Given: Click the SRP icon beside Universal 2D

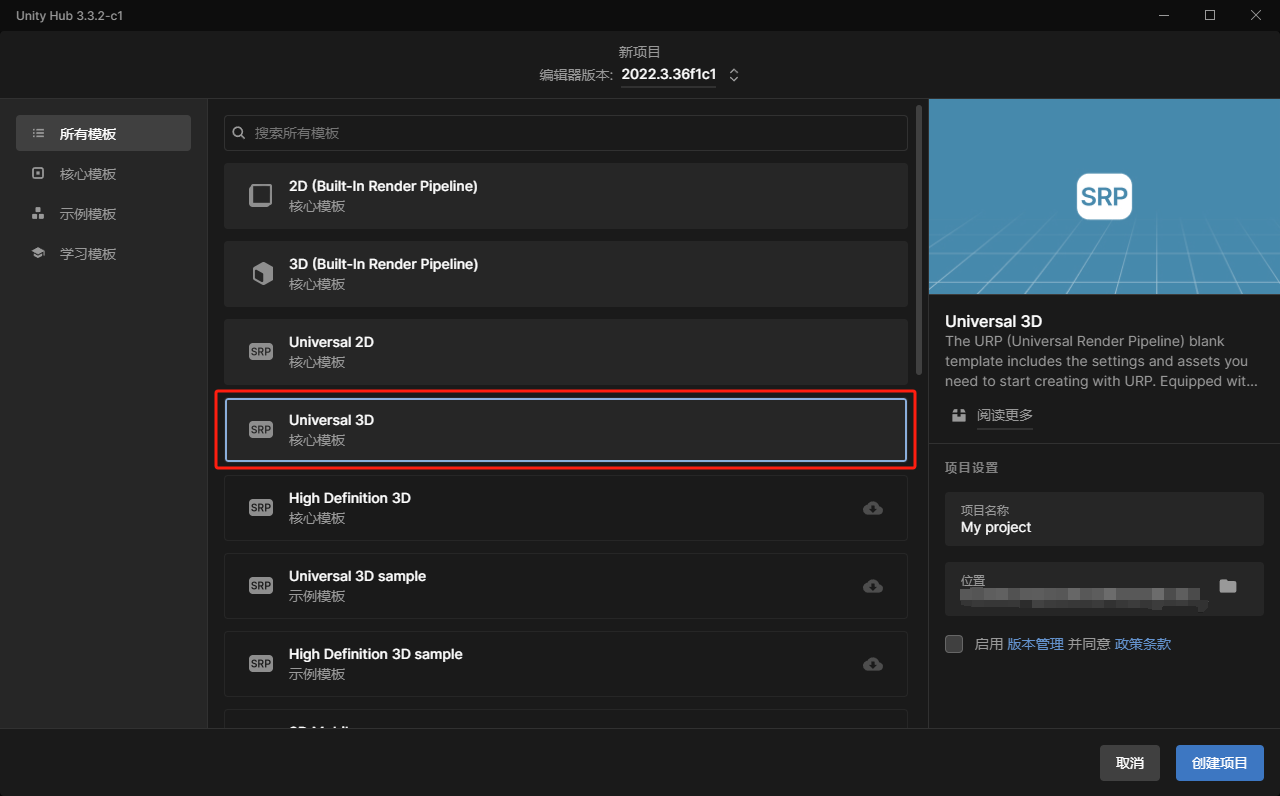Looking at the screenshot, I should pos(261,351).
